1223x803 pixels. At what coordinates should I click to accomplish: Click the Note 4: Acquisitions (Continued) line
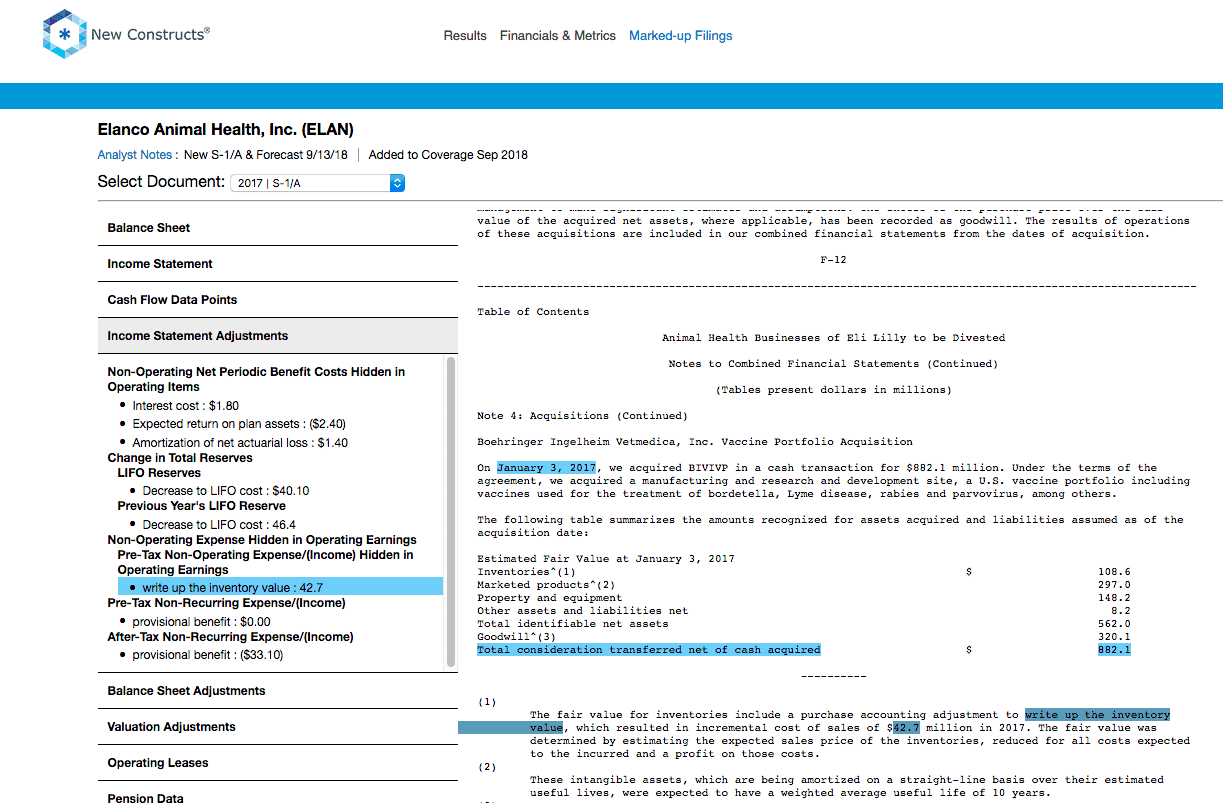point(582,416)
